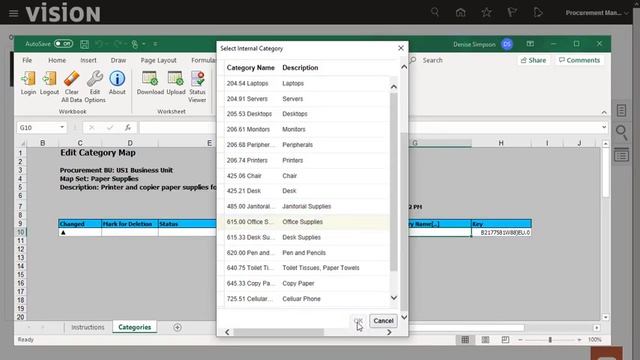Toggle the AutoSave switch
640x360 pixels.
click(63, 44)
